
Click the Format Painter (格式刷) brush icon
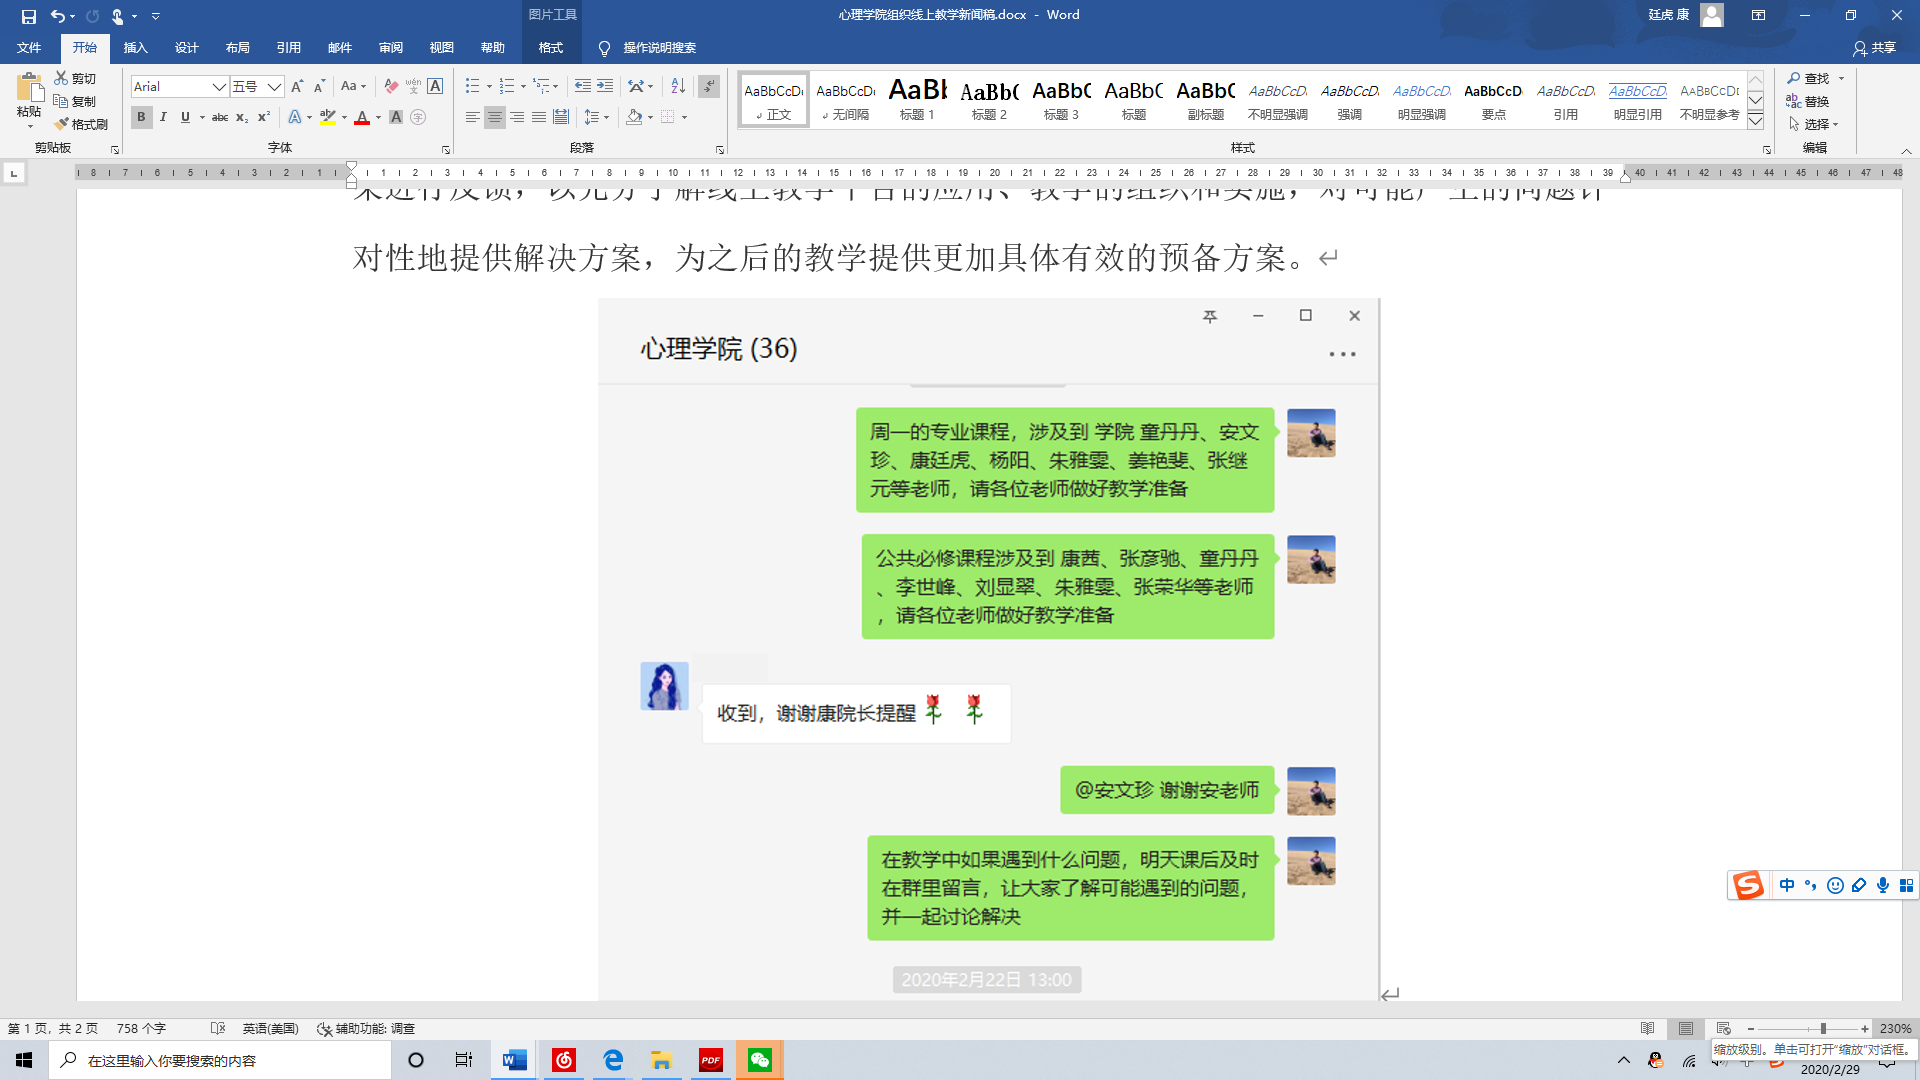[x=62, y=124]
